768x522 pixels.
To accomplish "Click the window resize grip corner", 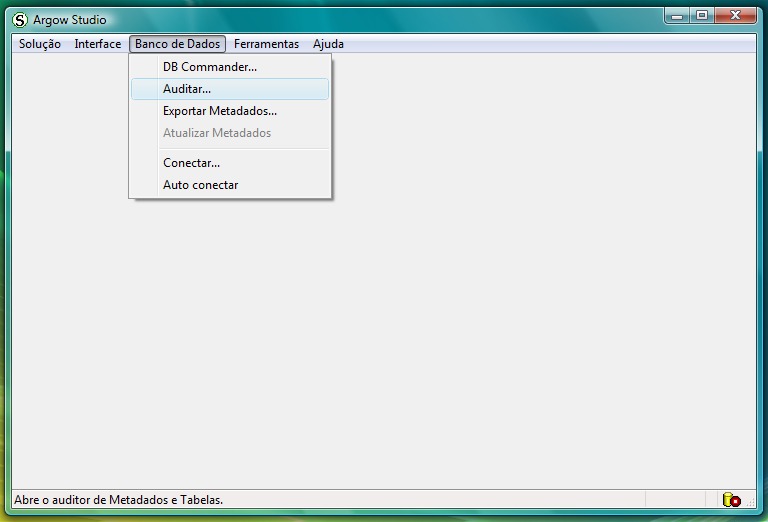I will (x=750, y=502).
